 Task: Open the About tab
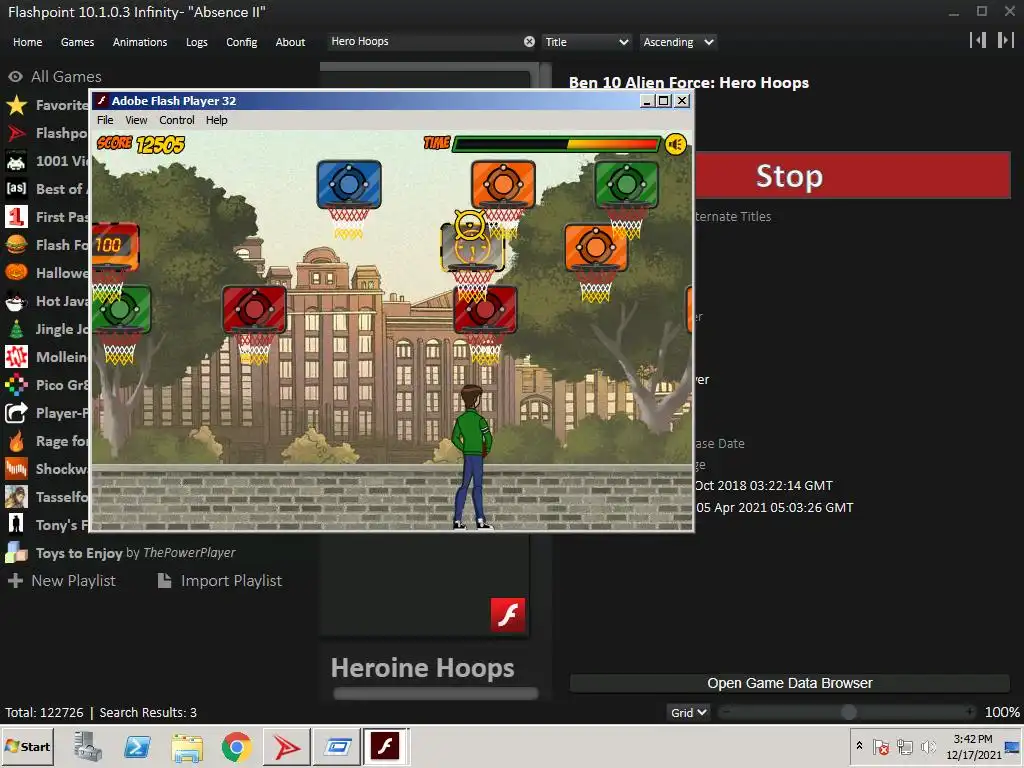tap(290, 42)
